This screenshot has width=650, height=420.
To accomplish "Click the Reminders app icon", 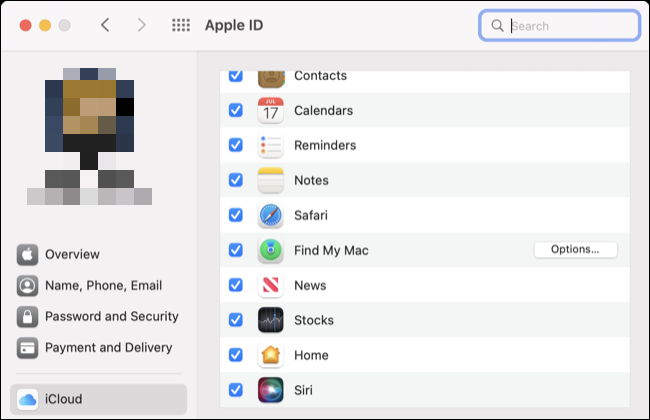I will pyautogui.click(x=271, y=145).
